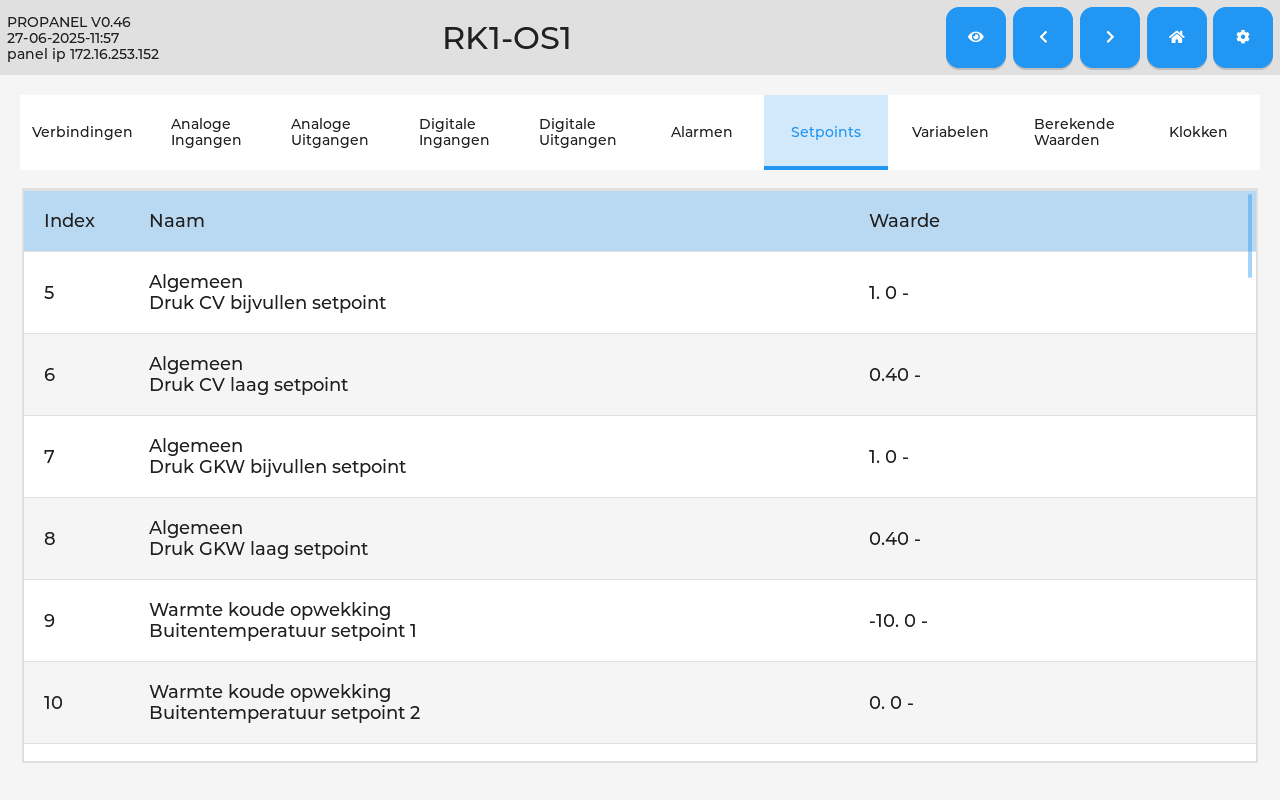Select row Druk CV laag setpoint
This screenshot has width=1280, height=800.
tap(640, 375)
